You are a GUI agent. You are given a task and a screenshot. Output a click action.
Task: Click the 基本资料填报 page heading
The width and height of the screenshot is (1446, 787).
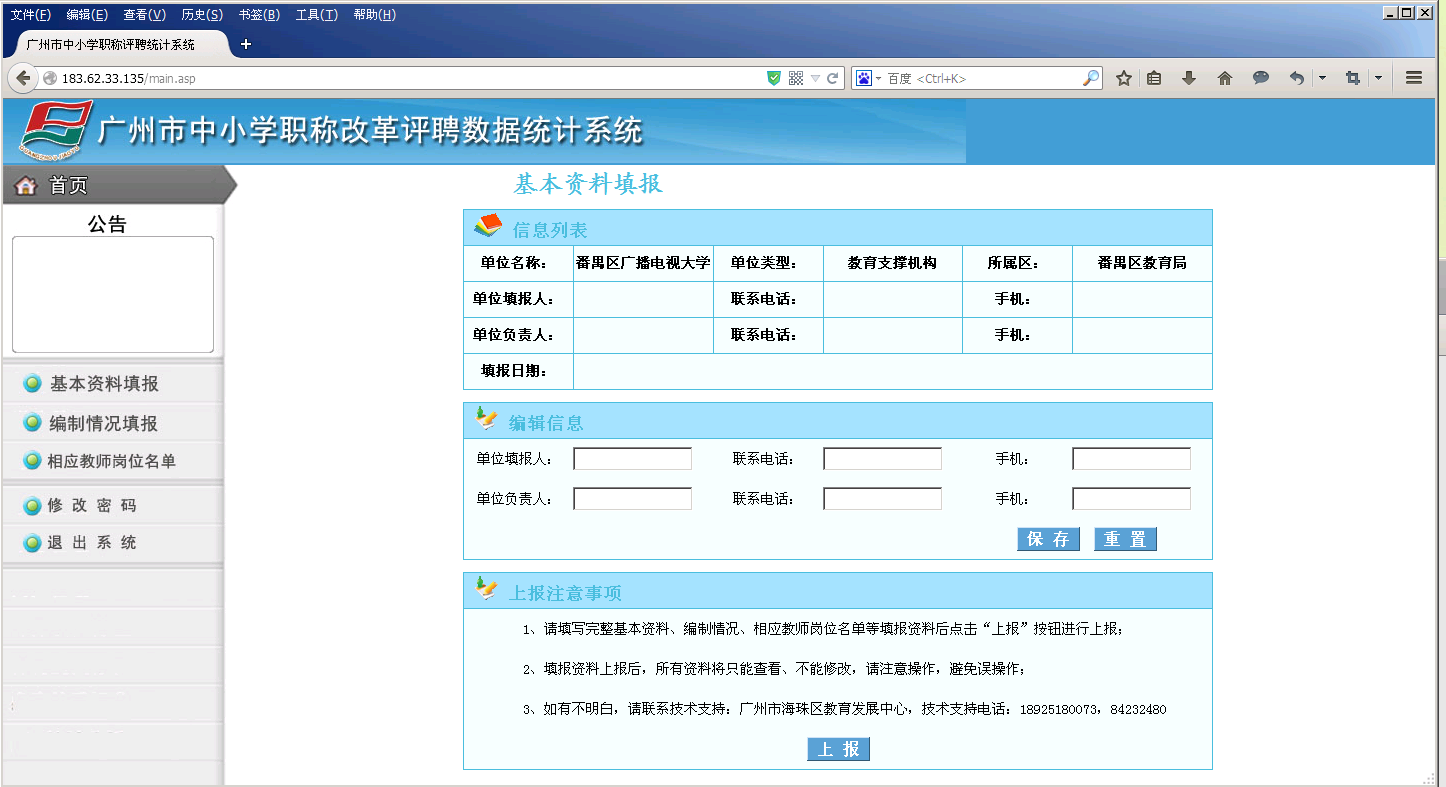[588, 184]
